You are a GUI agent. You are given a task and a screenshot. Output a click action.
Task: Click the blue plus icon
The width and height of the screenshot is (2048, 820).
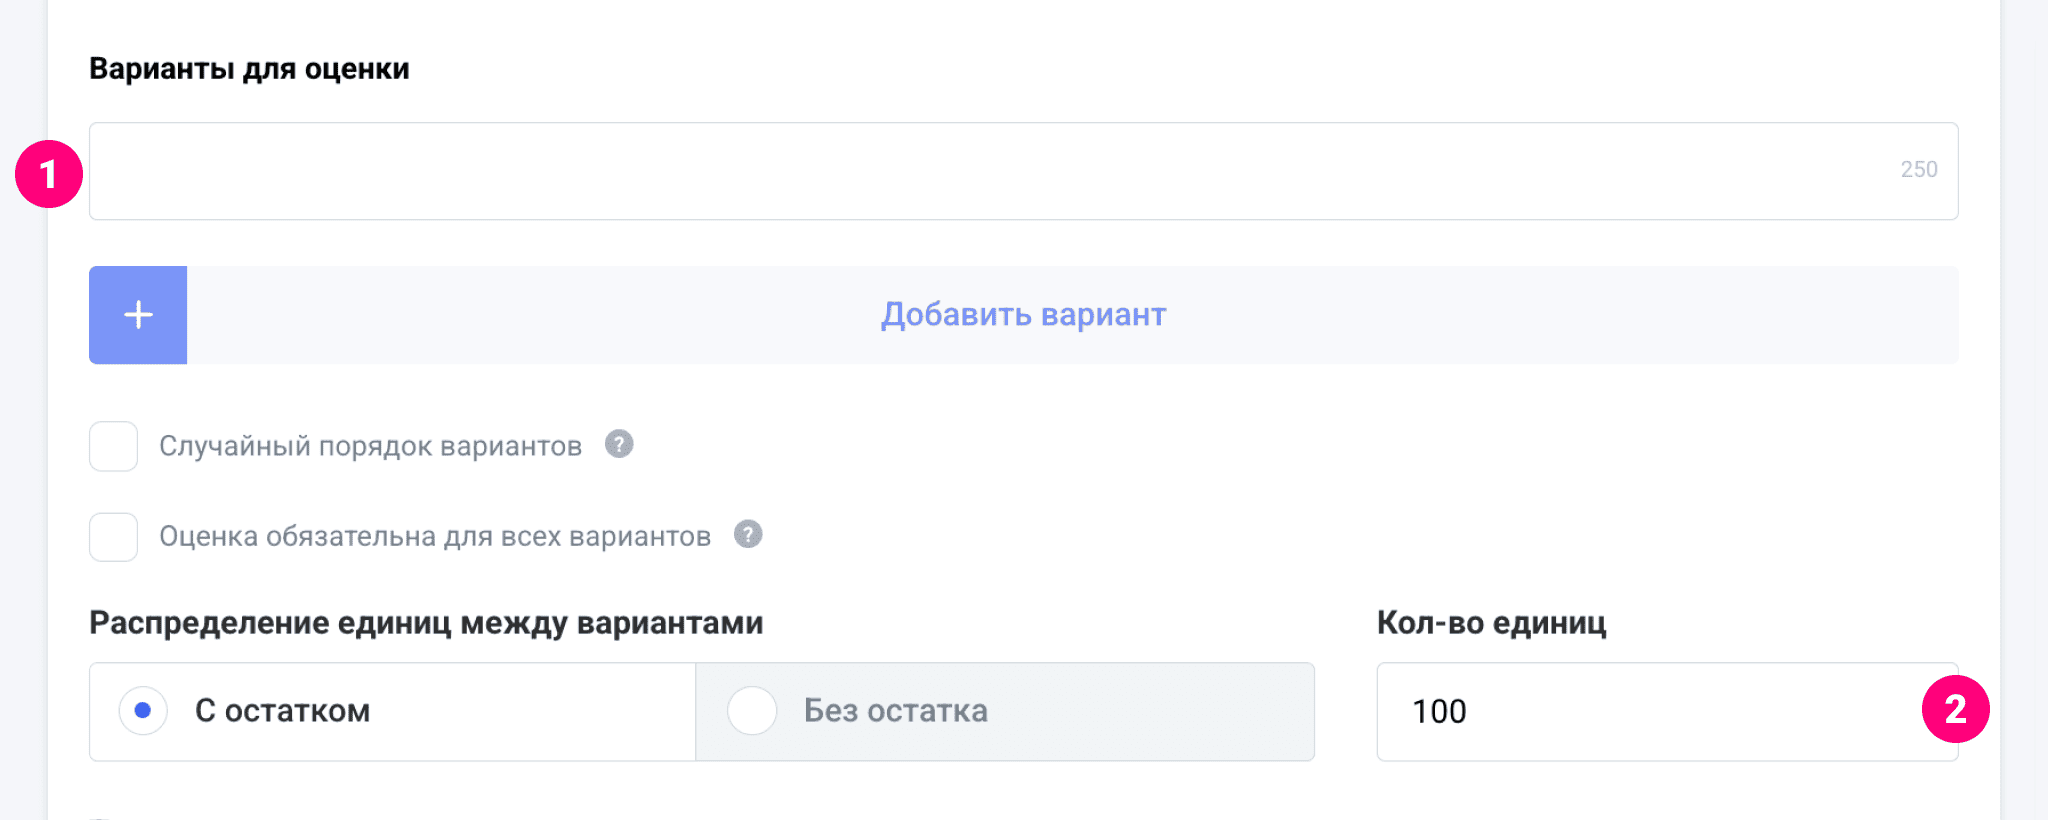(x=138, y=315)
